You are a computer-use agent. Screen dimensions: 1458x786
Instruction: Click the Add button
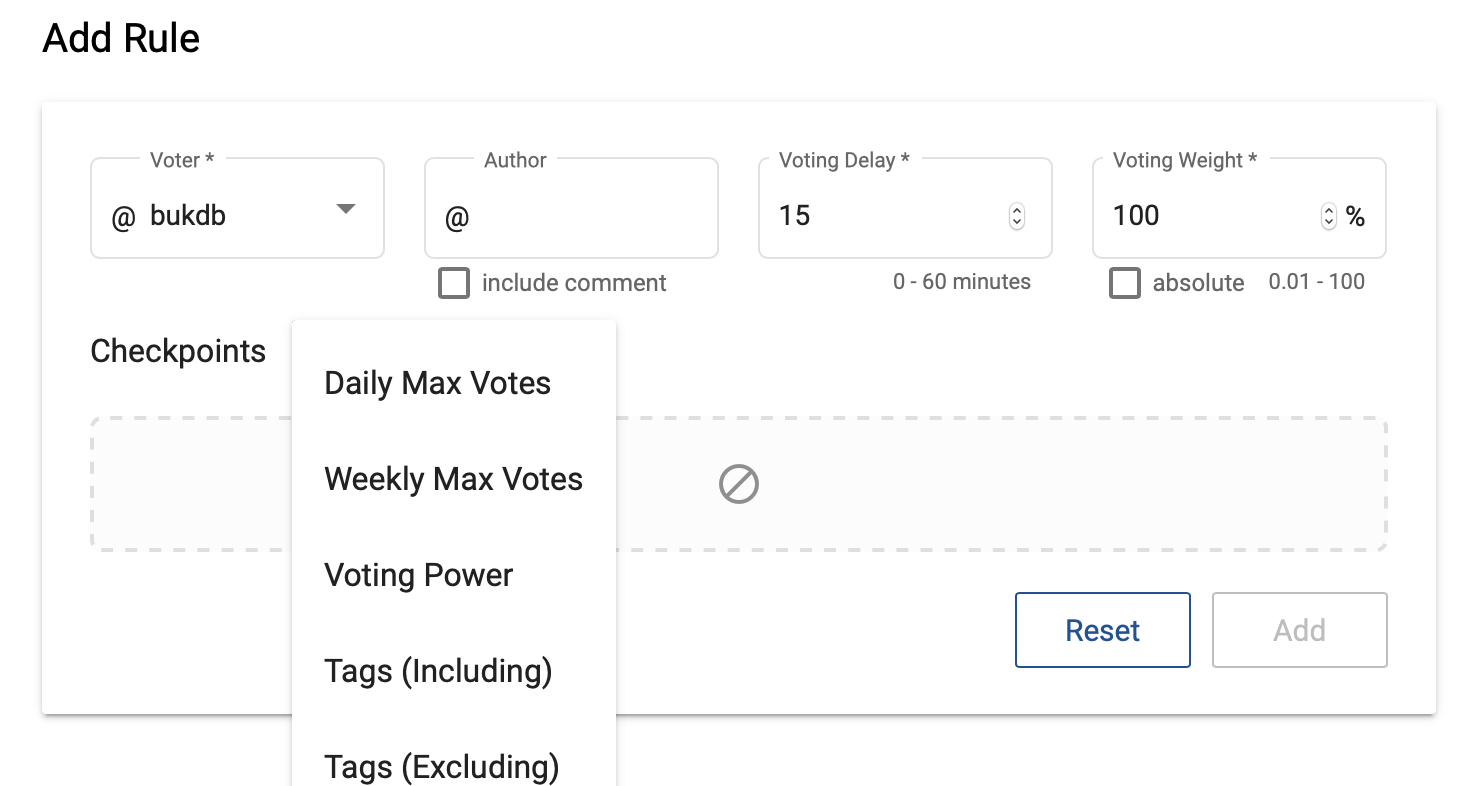[x=1300, y=630]
